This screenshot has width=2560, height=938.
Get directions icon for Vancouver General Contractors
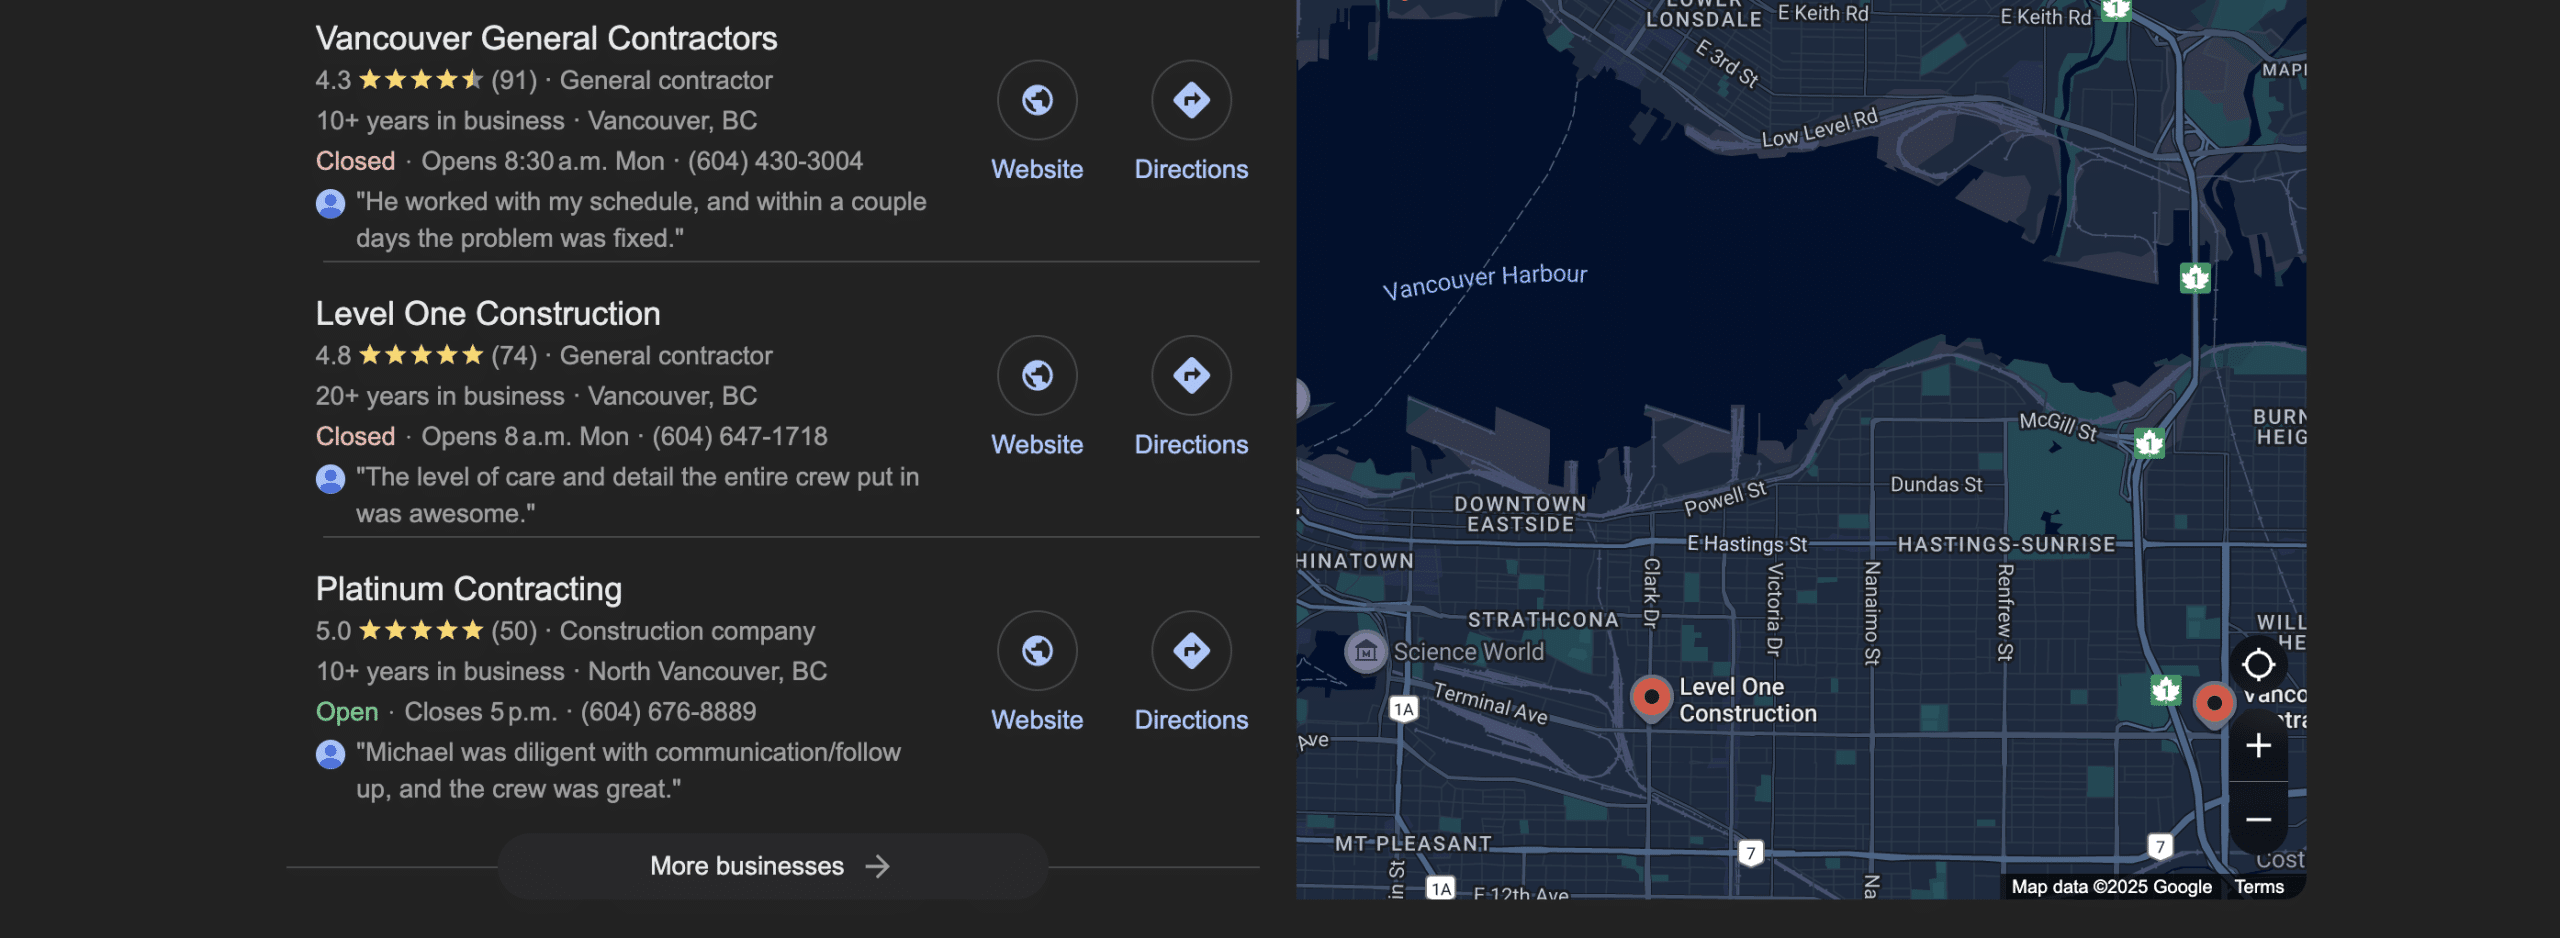click(x=1191, y=100)
